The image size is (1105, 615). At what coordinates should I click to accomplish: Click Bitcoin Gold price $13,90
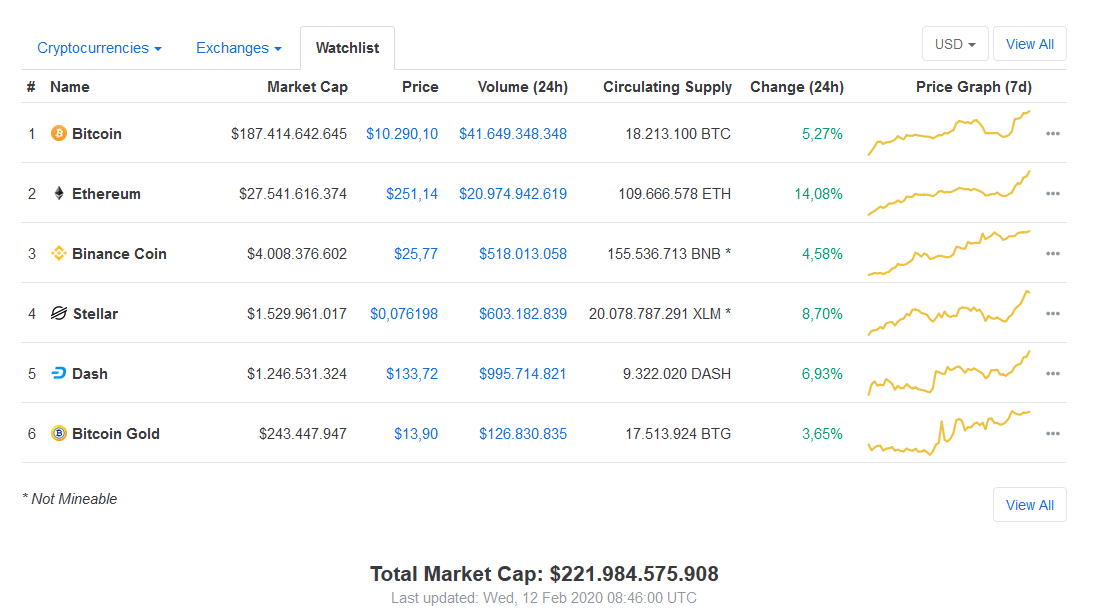[x=416, y=434]
